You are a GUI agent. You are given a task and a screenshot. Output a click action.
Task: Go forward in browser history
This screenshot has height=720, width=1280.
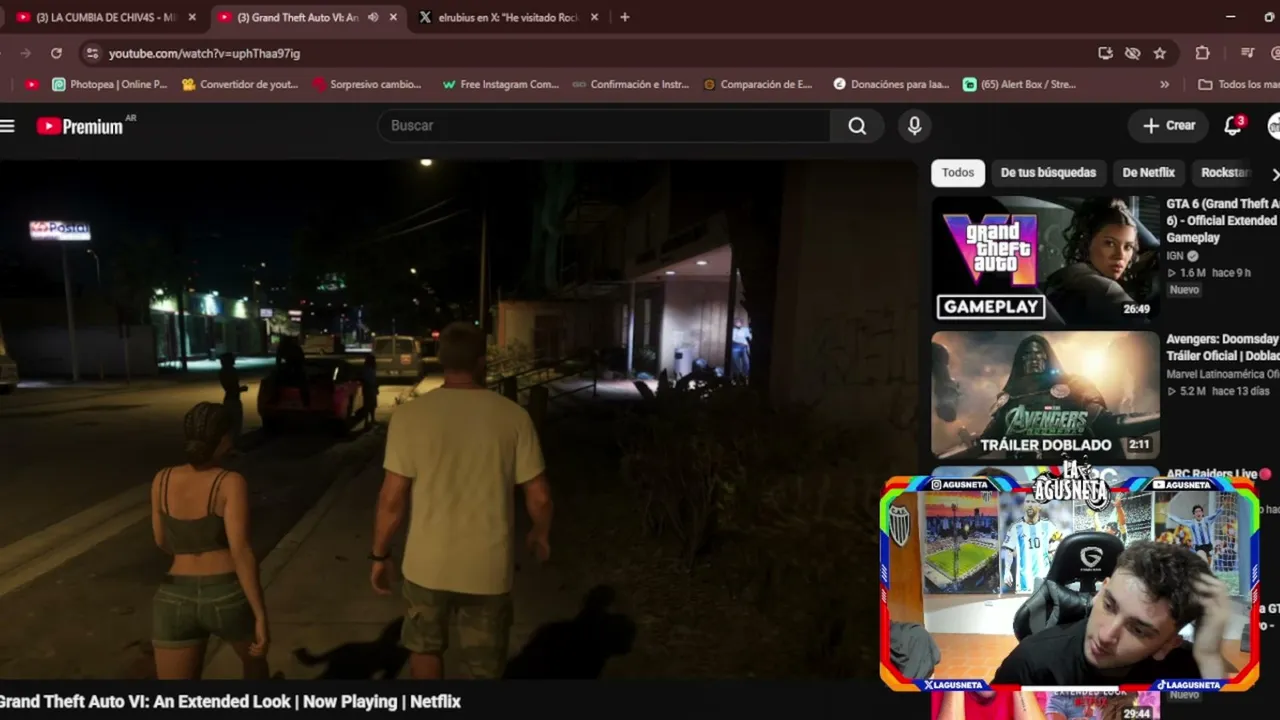[25, 53]
